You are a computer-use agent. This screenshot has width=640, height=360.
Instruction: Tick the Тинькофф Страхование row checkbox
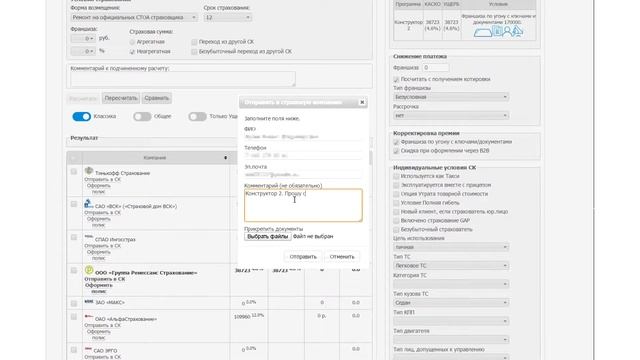click(74, 172)
